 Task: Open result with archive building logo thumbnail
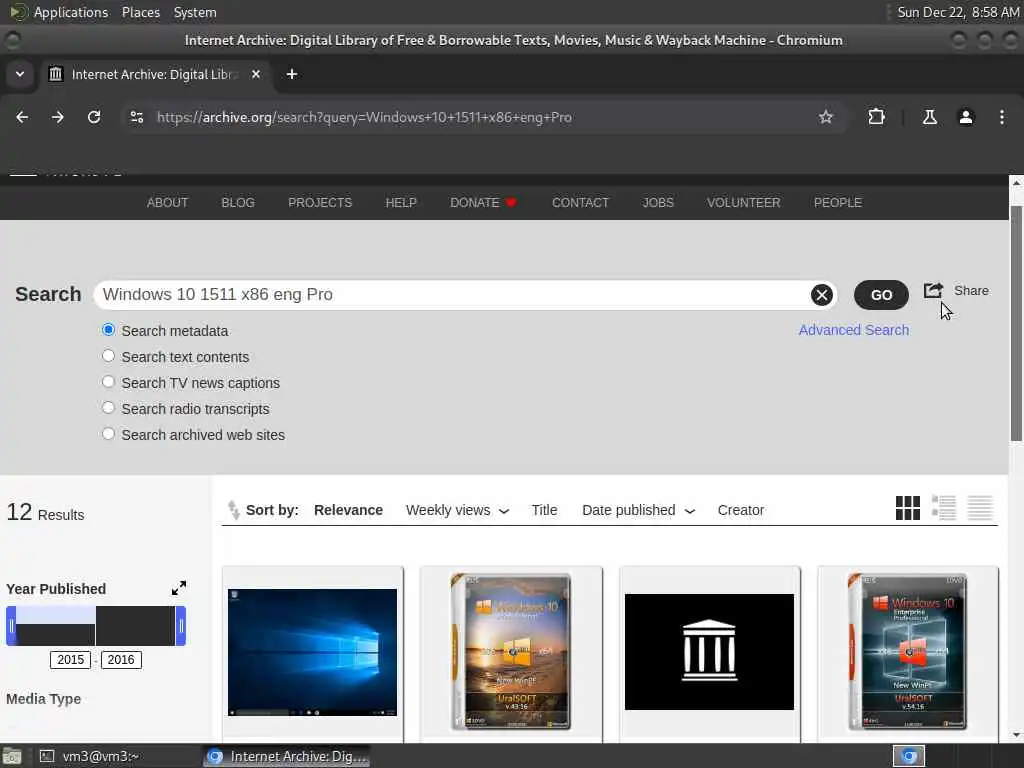[x=709, y=652]
